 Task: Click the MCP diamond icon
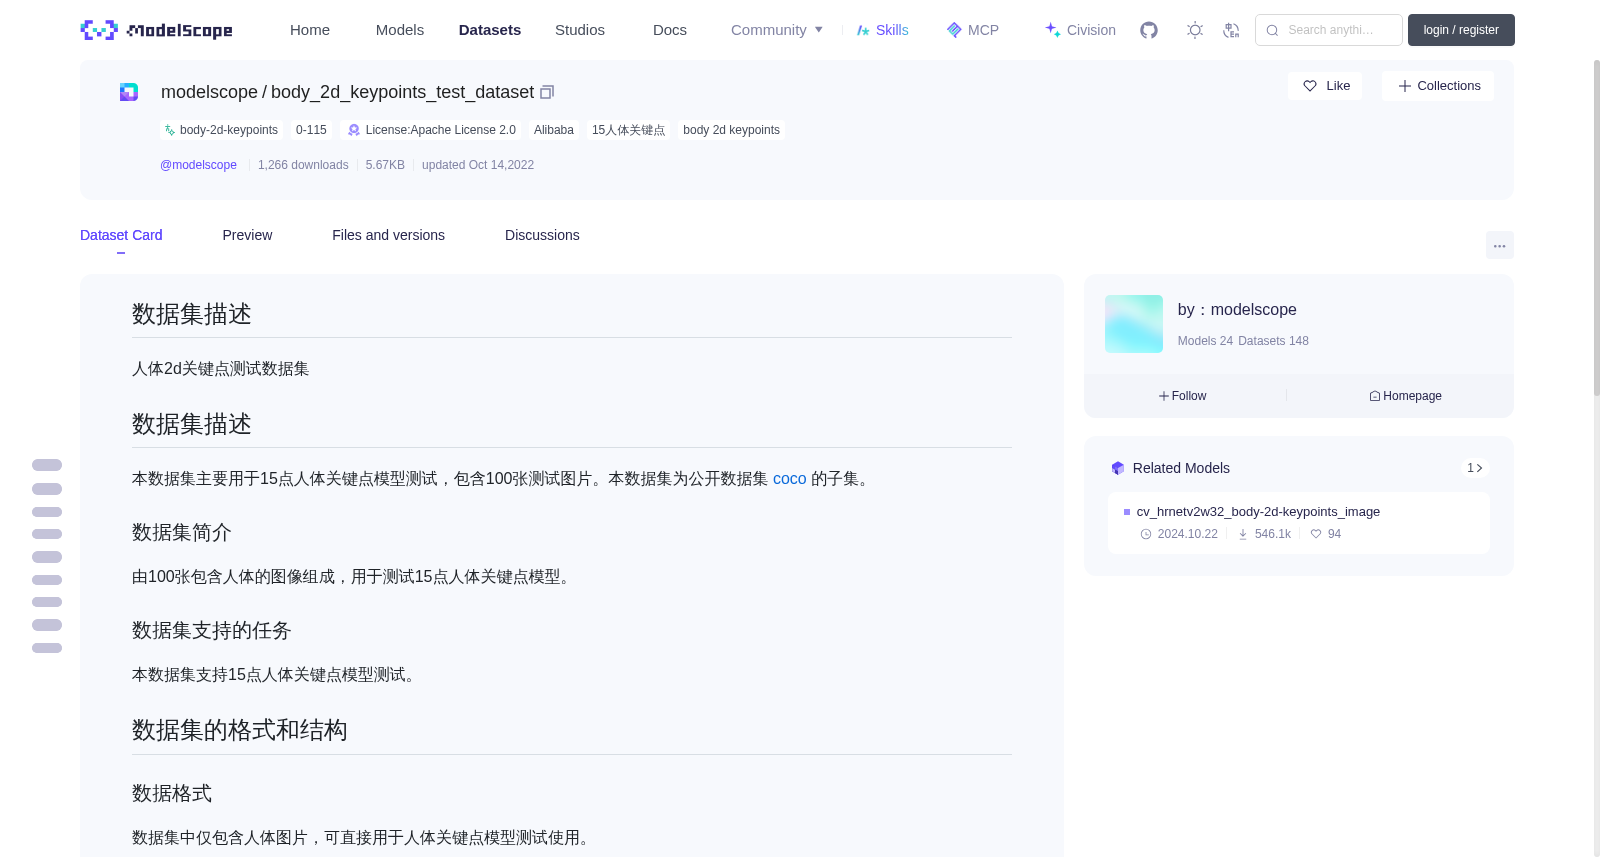pyautogui.click(x=954, y=30)
